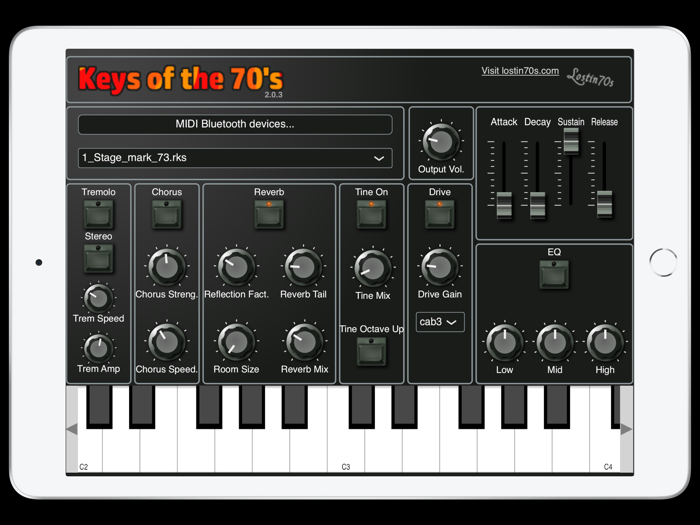The height and width of the screenshot is (525, 700).
Task: Click the Reverb Tail knob
Action: point(303,267)
